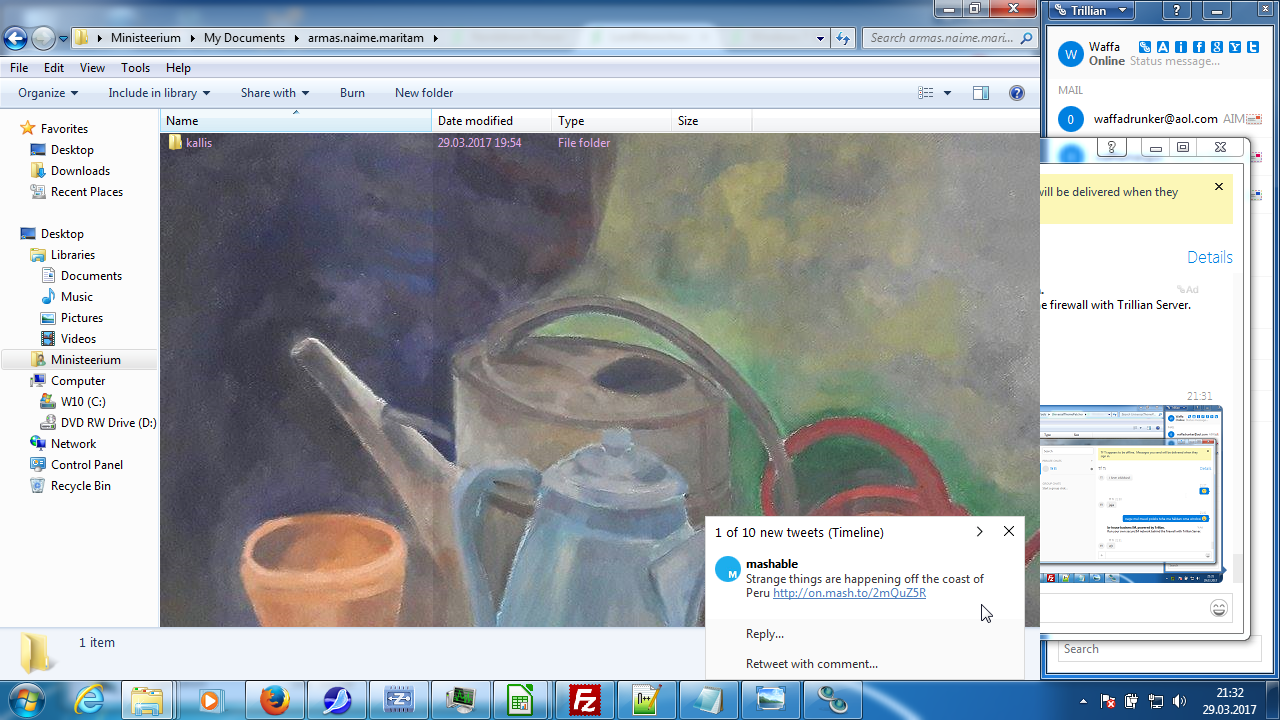
Task: Open the File menu
Action: tap(19, 68)
